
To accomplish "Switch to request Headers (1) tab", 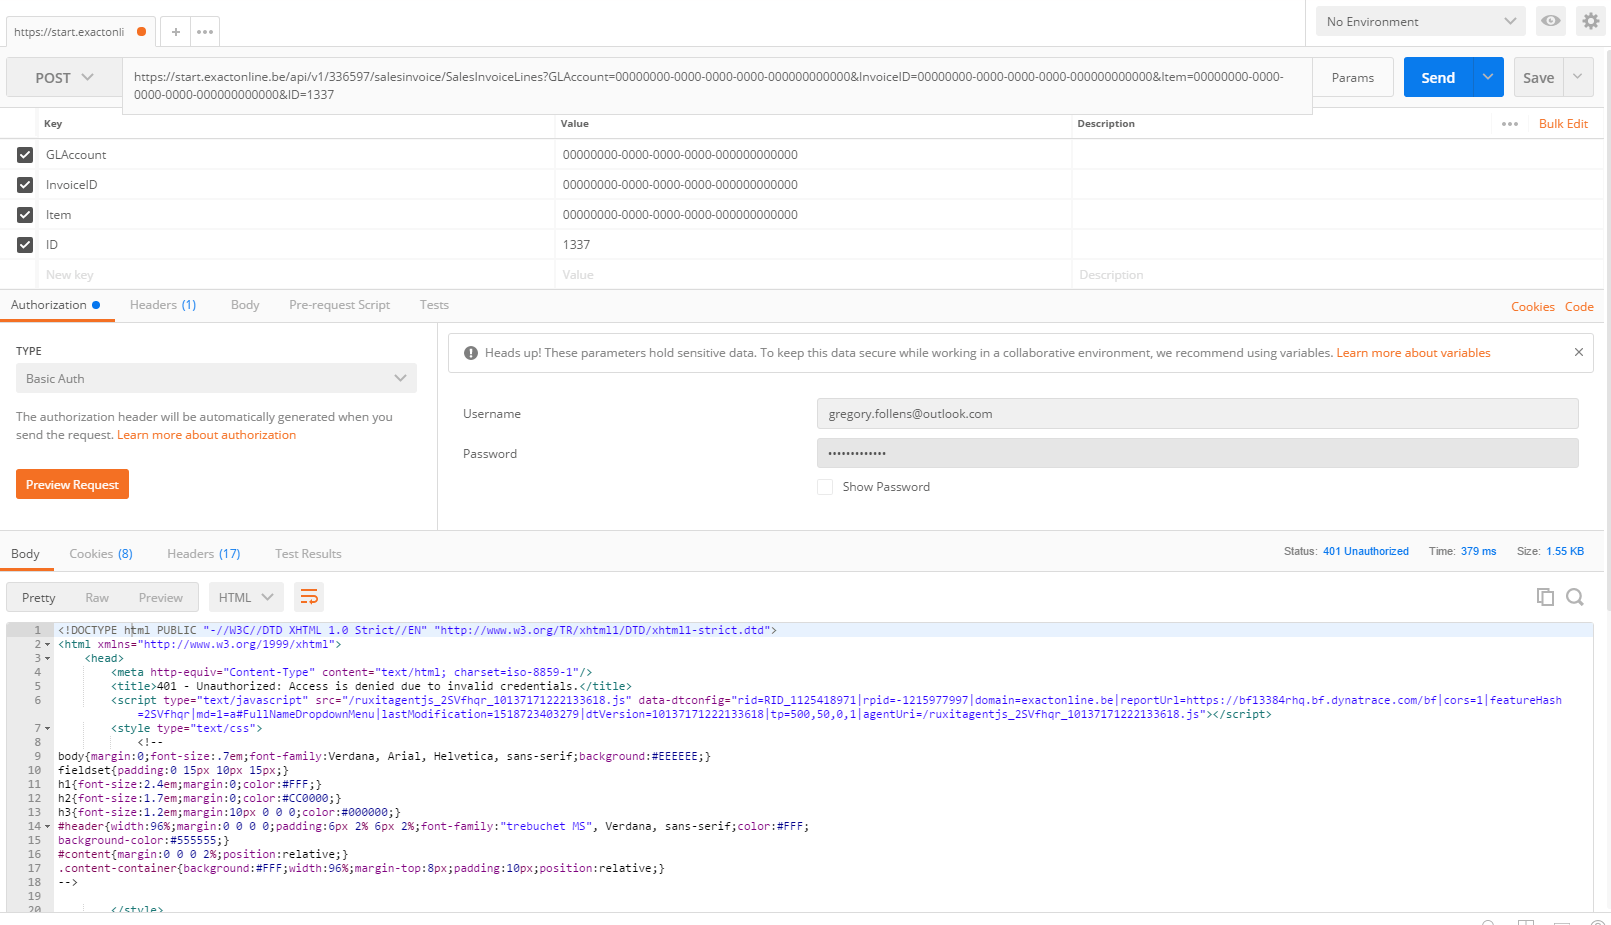I will (x=163, y=305).
